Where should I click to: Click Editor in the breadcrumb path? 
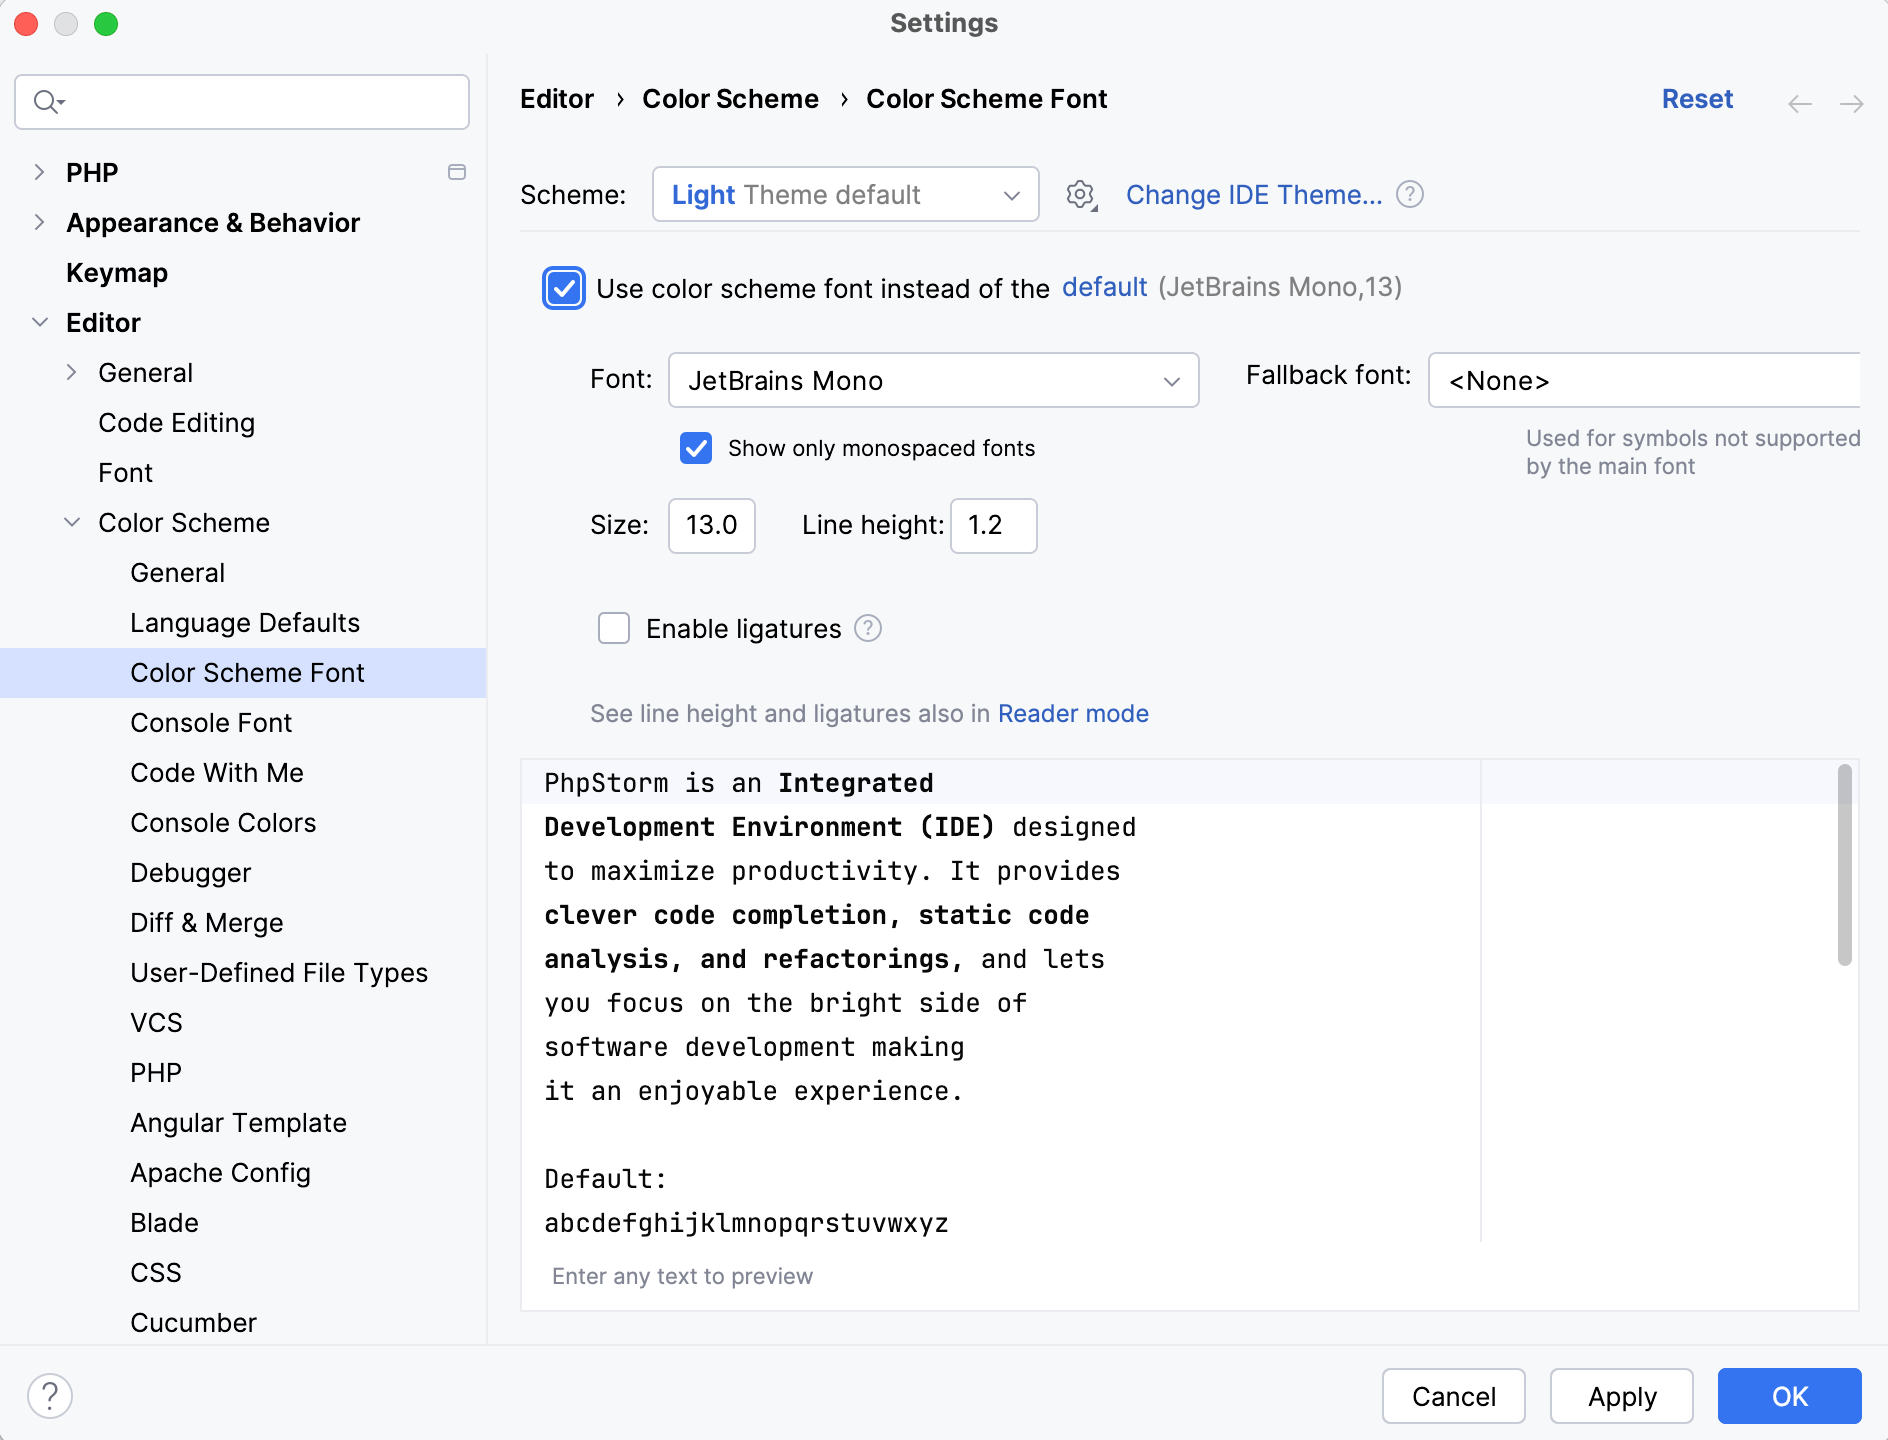(557, 98)
